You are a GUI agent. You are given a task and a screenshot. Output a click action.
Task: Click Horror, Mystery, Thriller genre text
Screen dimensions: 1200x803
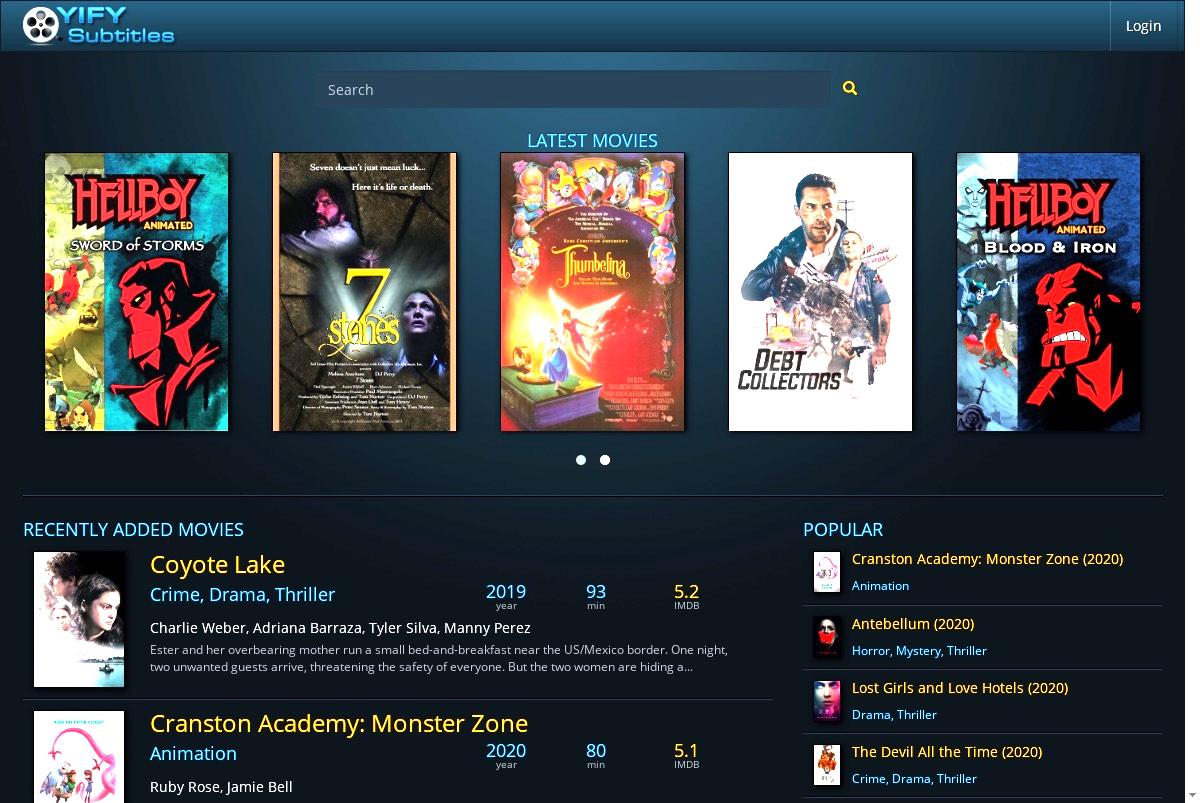pyautogui.click(x=919, y=651)
